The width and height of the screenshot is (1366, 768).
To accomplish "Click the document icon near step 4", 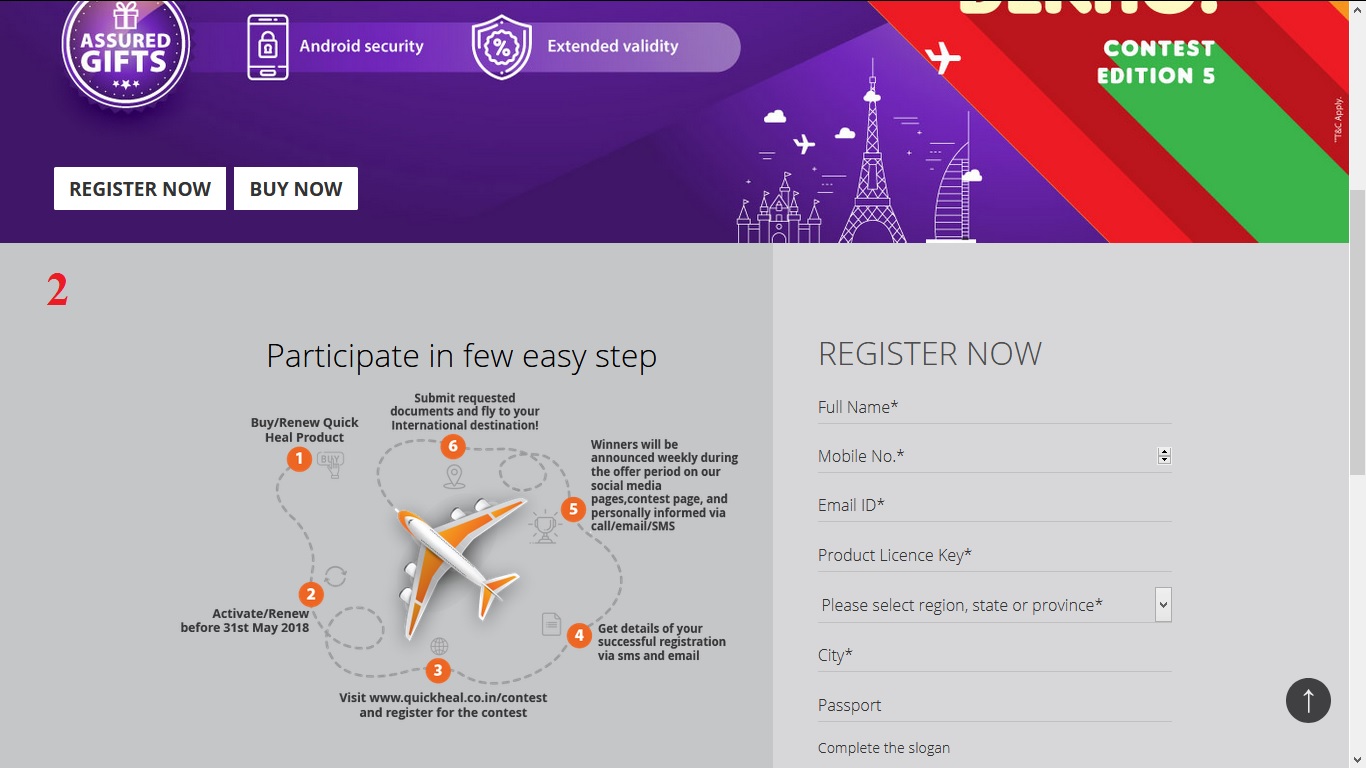I will coord(551,624).
